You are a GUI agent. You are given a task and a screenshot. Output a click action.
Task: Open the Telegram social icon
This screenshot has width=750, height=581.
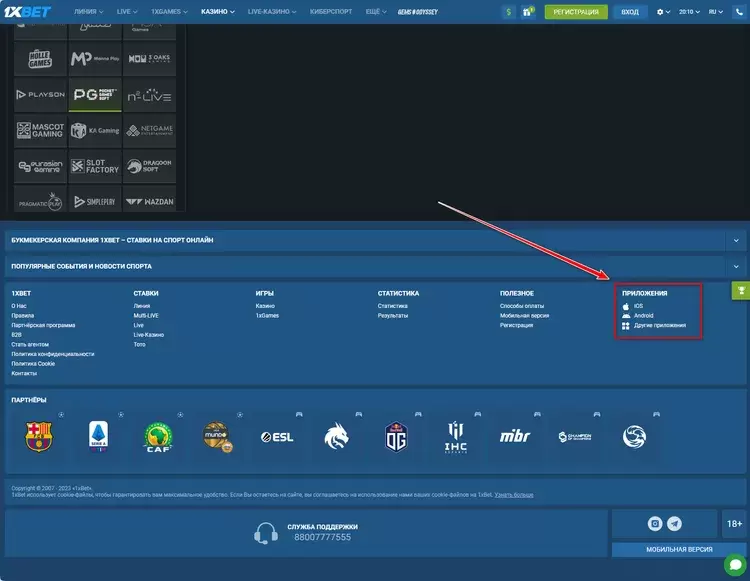[x=674, y=524]
